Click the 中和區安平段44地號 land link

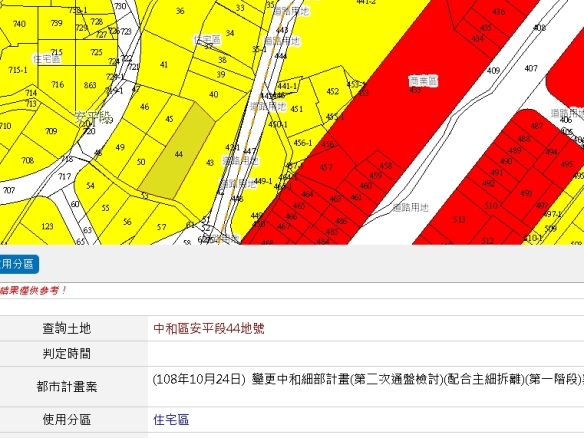pos(209,328)
